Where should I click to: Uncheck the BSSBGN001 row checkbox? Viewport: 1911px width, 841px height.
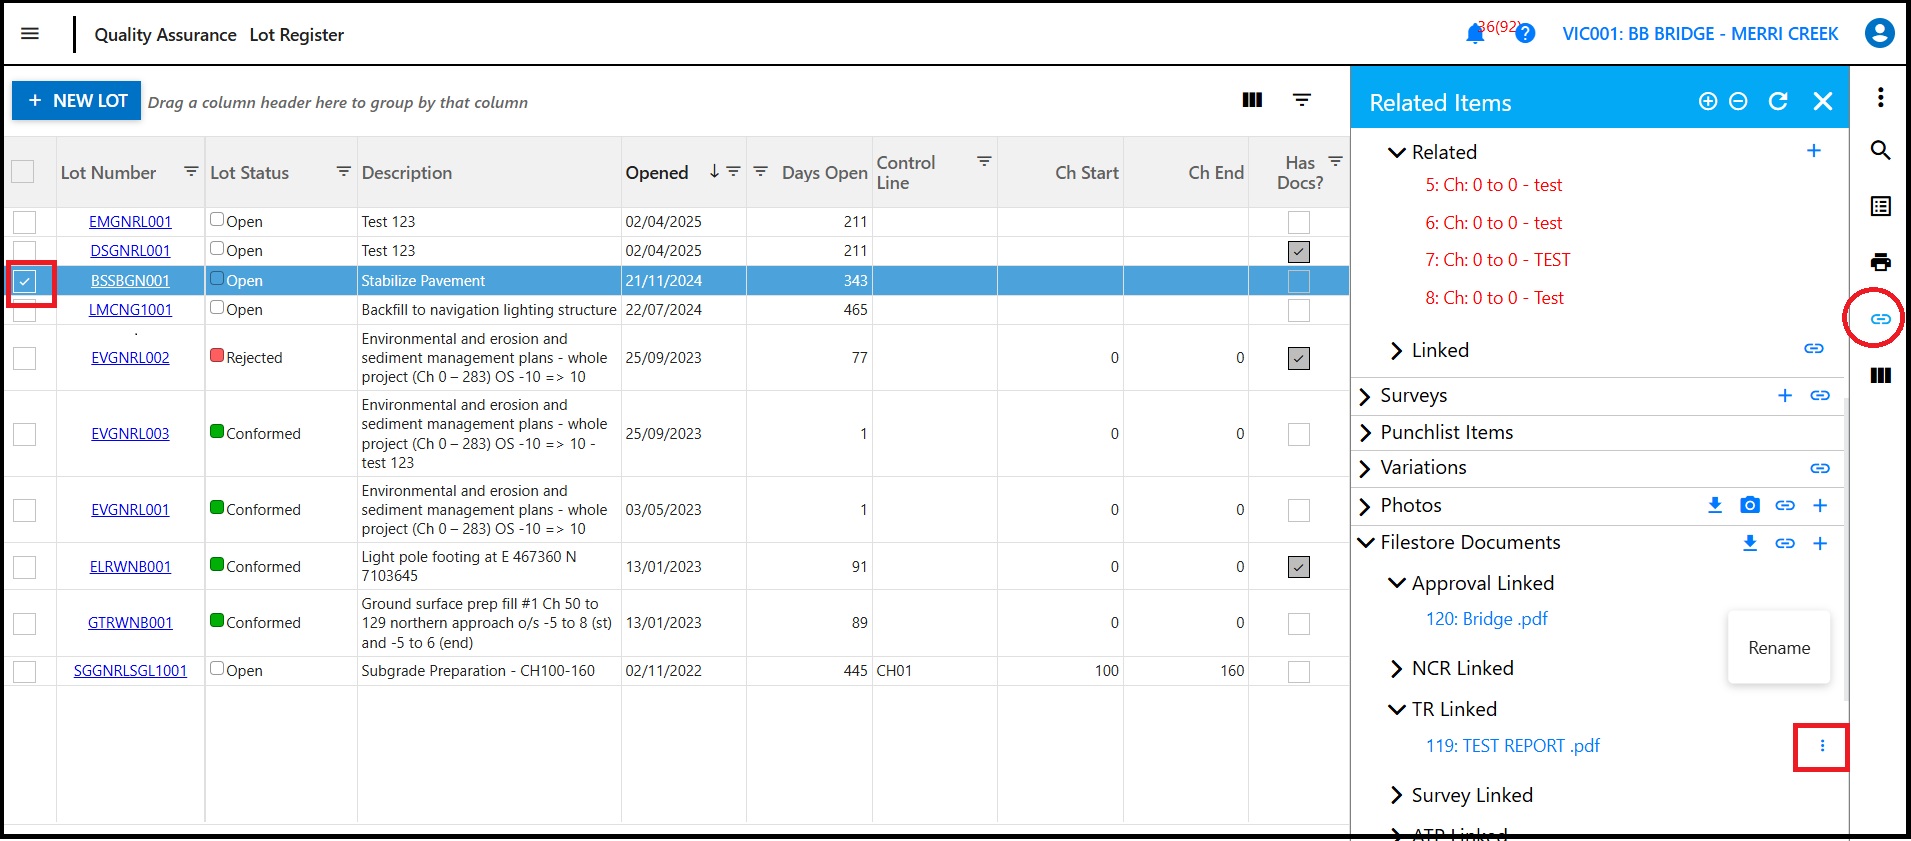[25, 281]
